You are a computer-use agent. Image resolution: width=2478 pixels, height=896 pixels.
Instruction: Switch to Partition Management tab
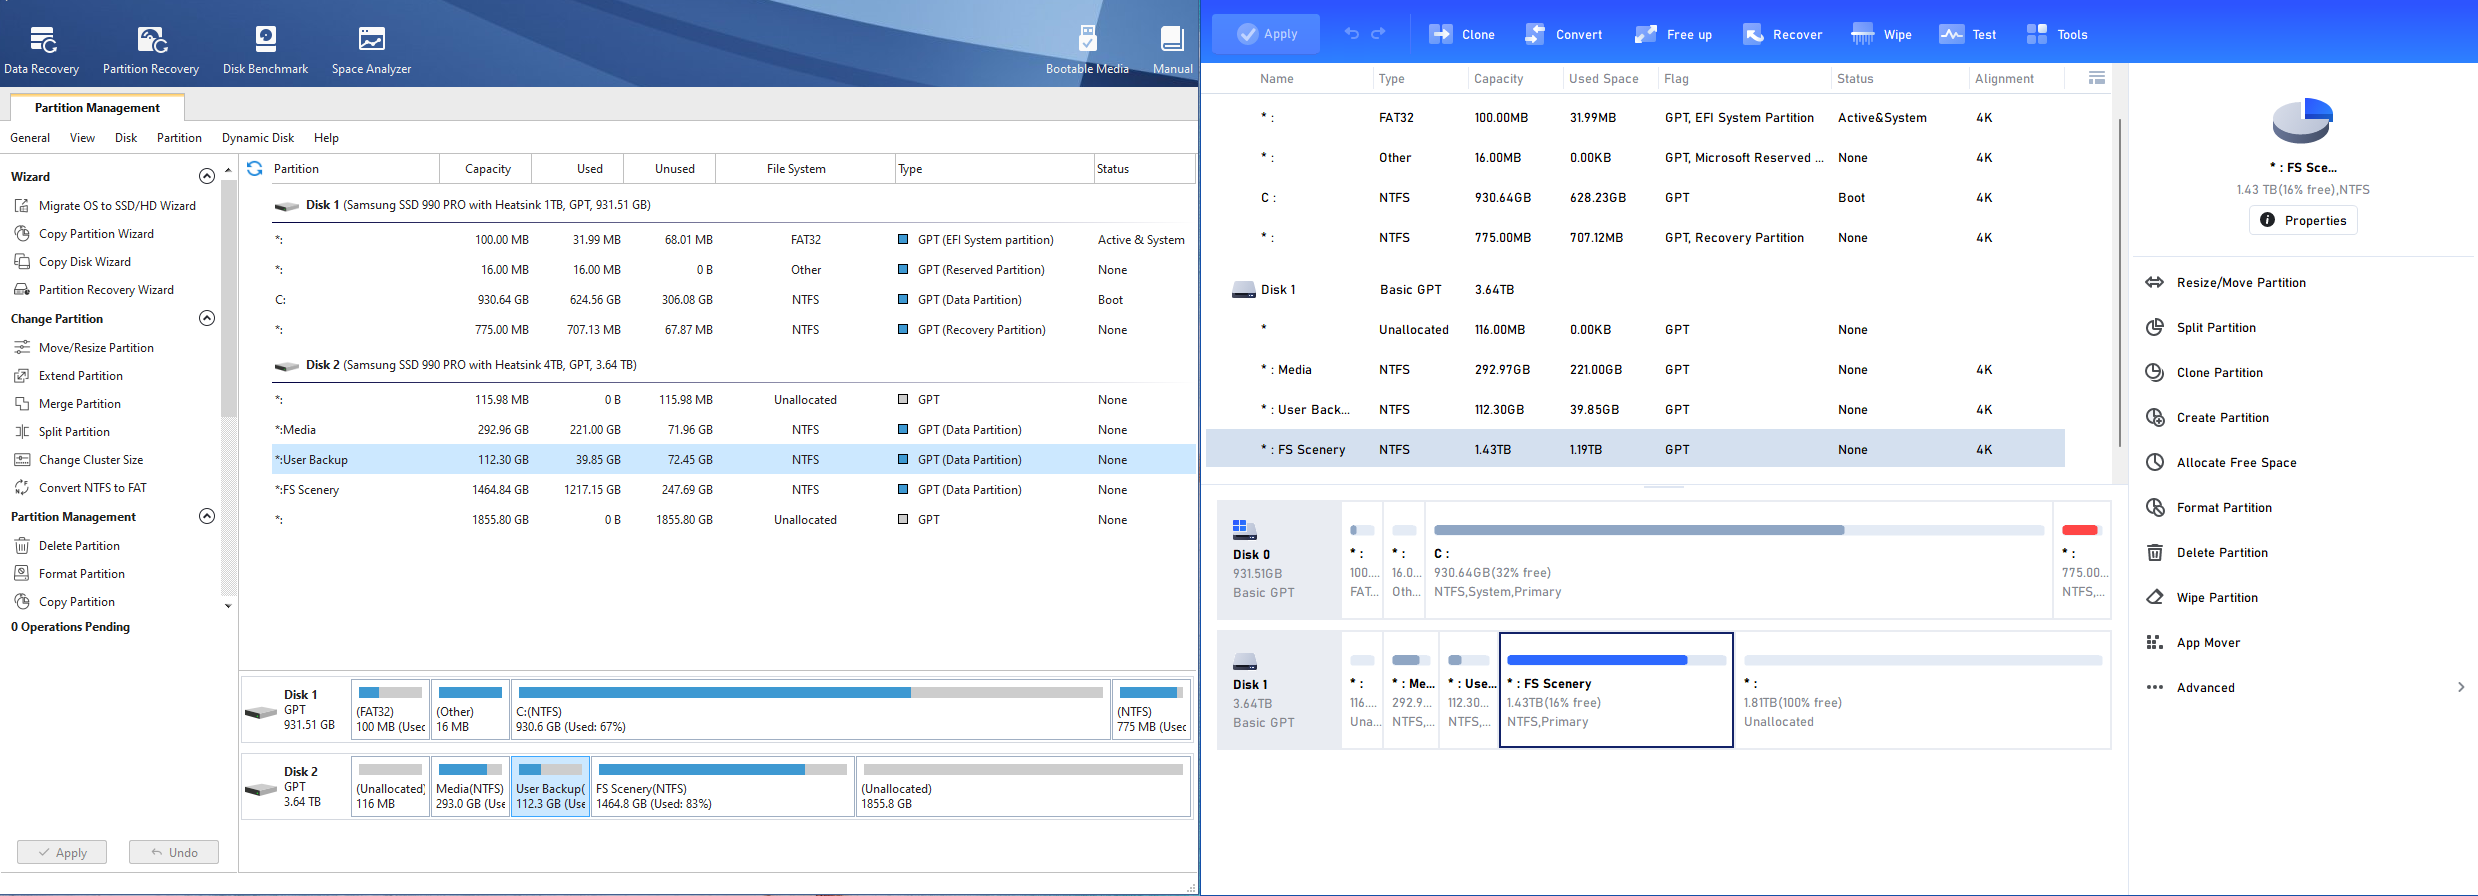pos(97,108)
